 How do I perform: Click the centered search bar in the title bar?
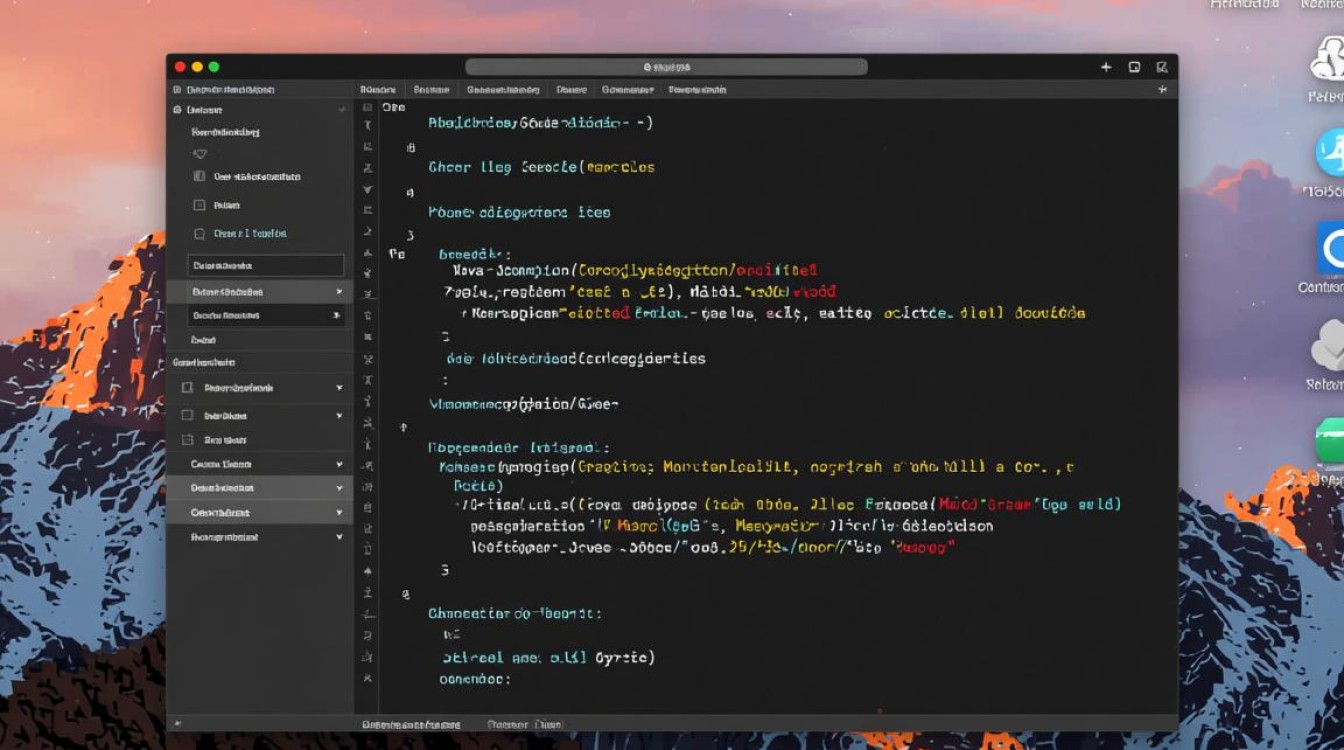[x=666, y=67]
